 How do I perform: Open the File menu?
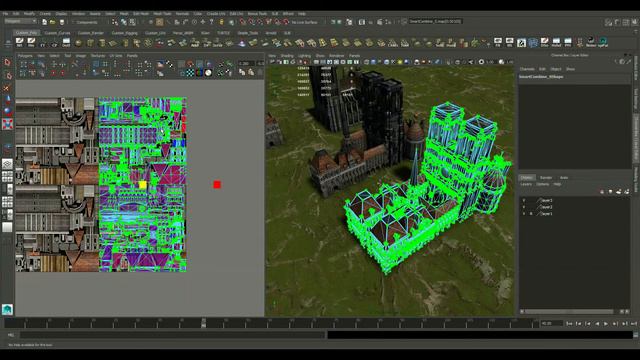[x=6, y=13]
